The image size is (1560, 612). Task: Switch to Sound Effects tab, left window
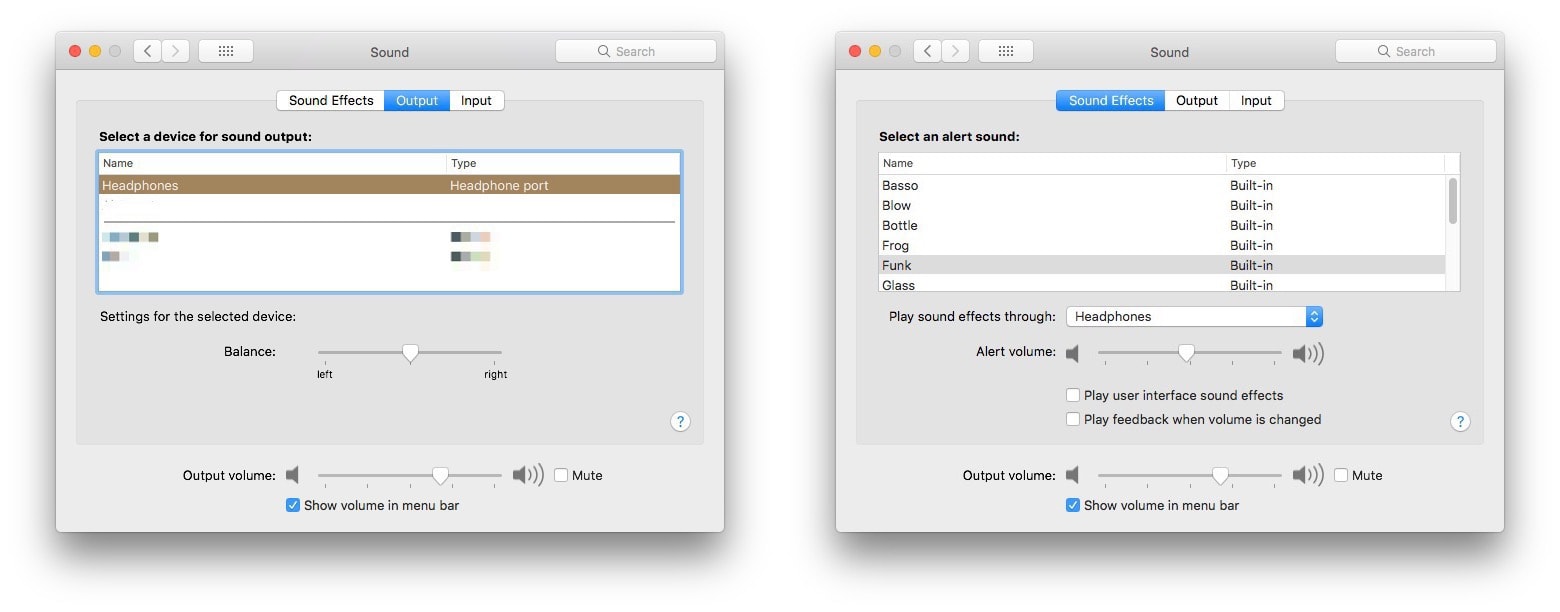331,100
